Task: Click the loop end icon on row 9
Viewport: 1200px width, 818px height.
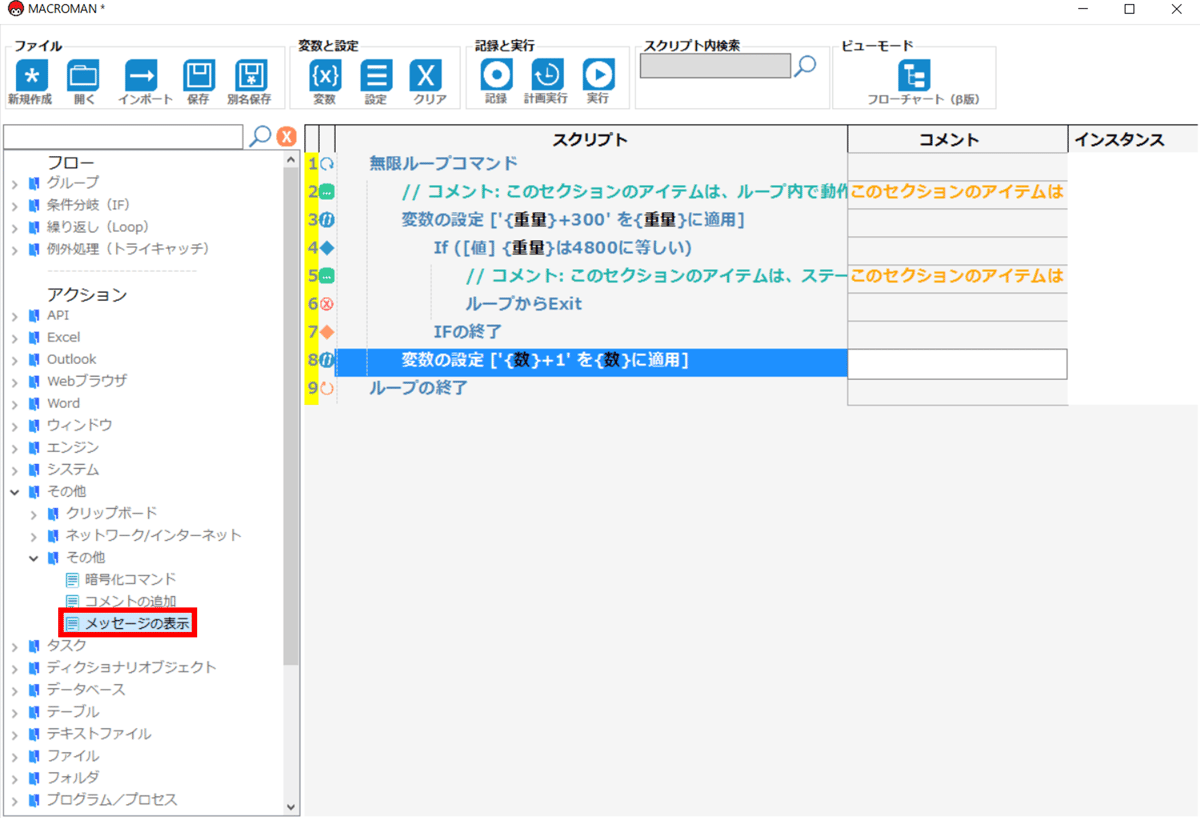Action: [x=327, y=388]
